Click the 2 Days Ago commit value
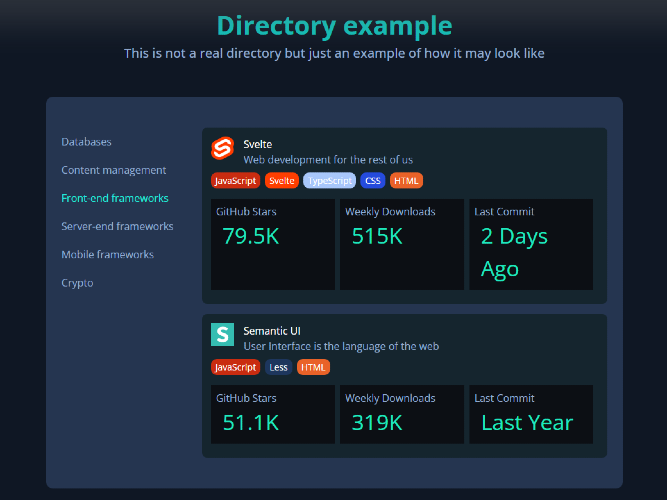667x500 pixels. [514, 253]
